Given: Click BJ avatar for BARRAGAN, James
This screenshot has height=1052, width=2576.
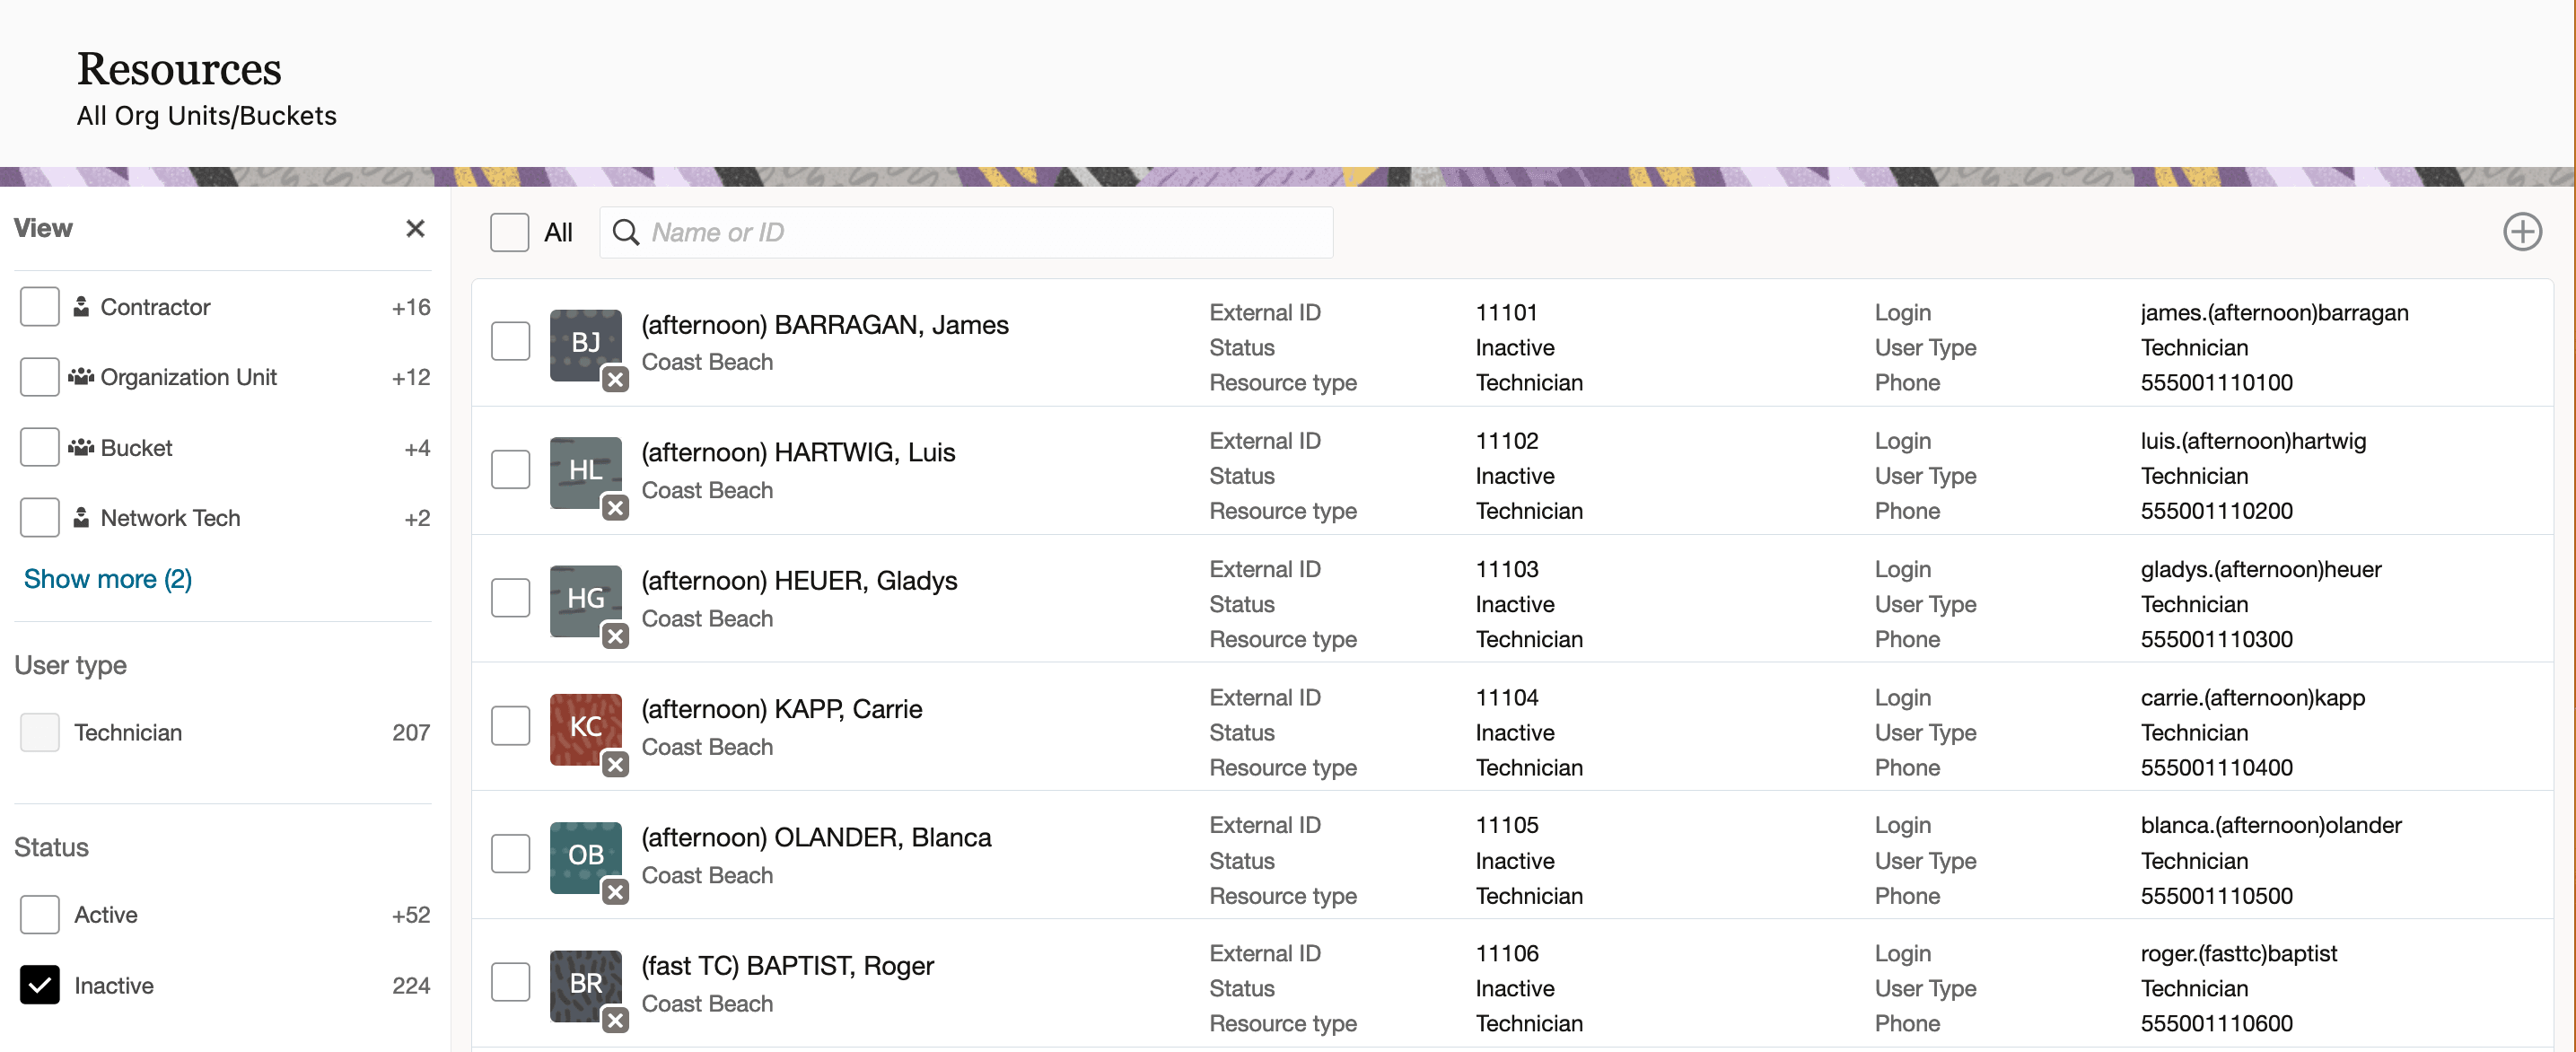Looking at the screenshot, I should [x=585, y=343].
